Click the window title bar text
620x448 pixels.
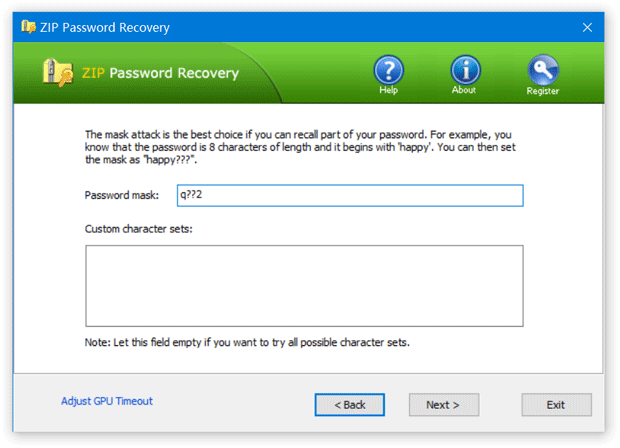point(103,27)
